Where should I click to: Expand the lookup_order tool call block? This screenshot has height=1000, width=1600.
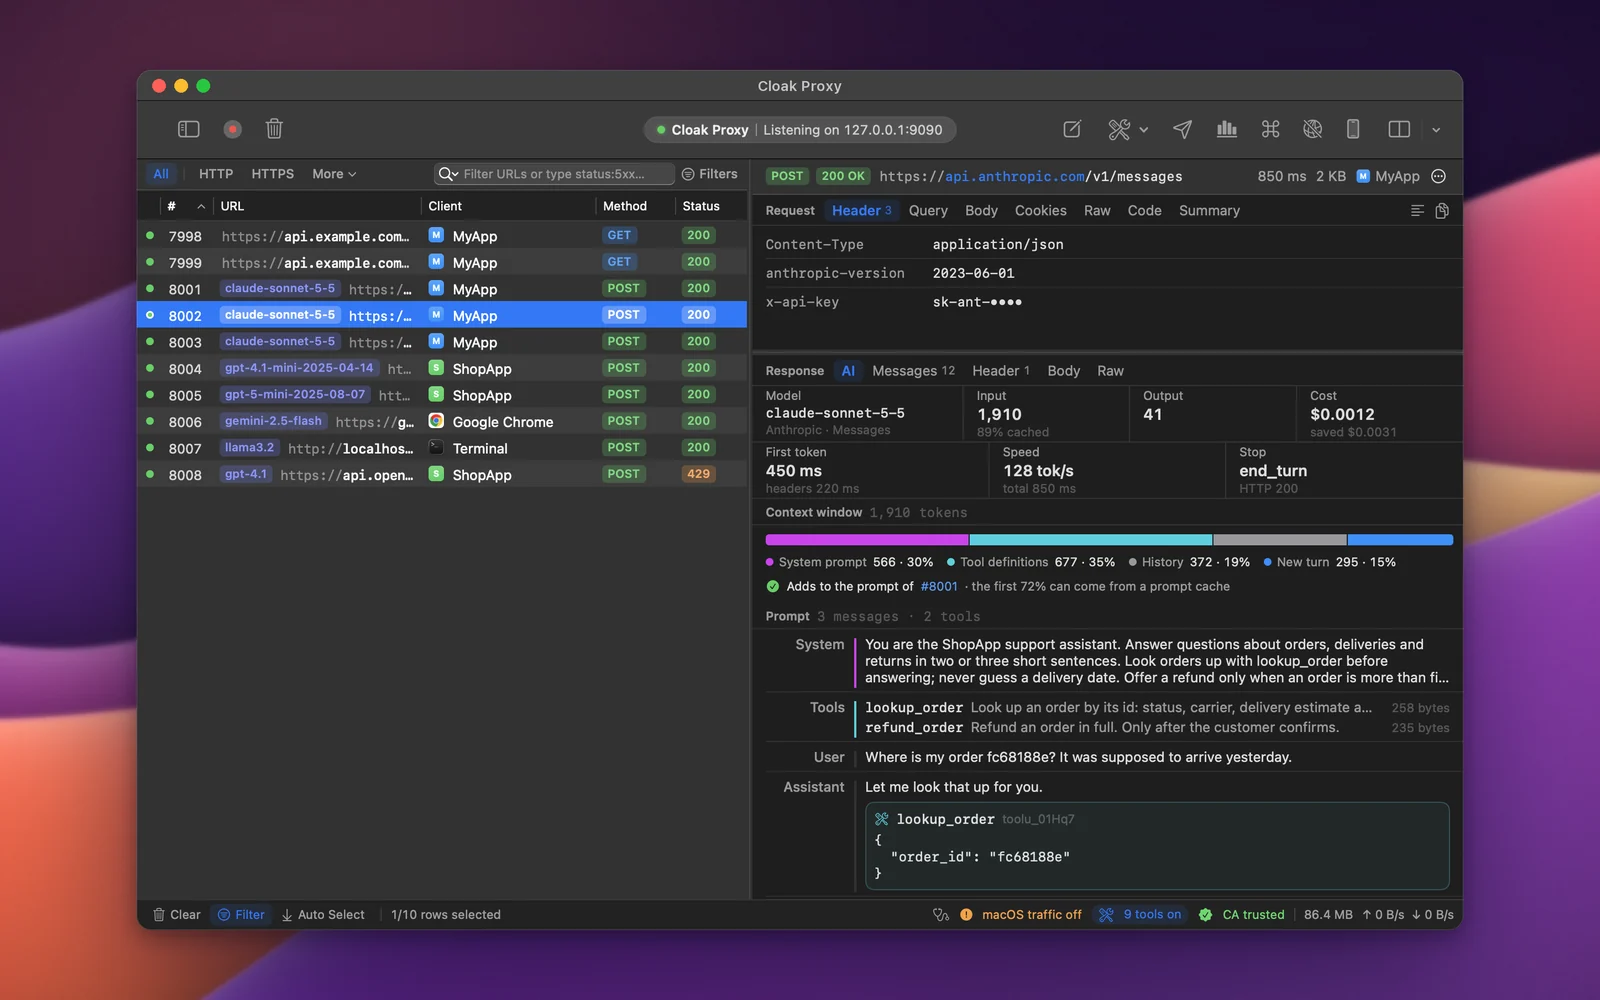pos(1157,846)
